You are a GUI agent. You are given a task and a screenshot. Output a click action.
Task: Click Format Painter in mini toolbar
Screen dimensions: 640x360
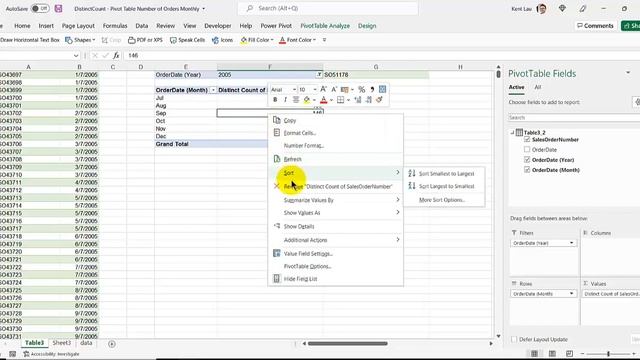[379, 100]
